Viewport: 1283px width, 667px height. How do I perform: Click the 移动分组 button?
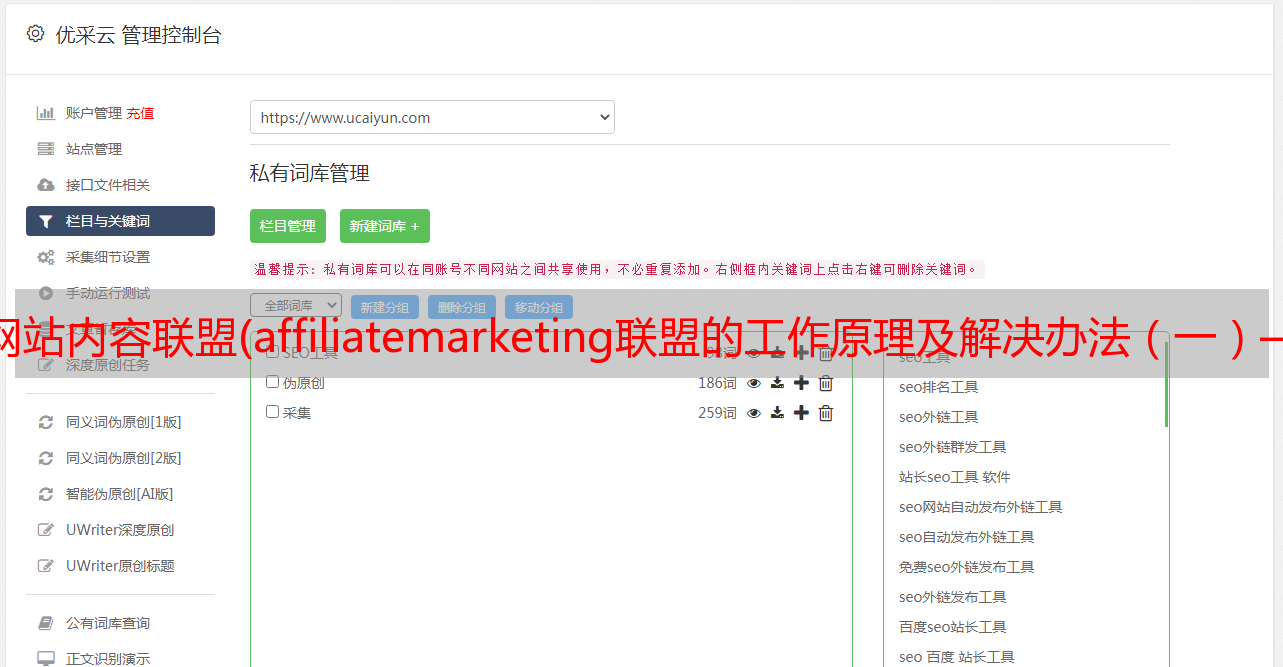coord(539,307)
